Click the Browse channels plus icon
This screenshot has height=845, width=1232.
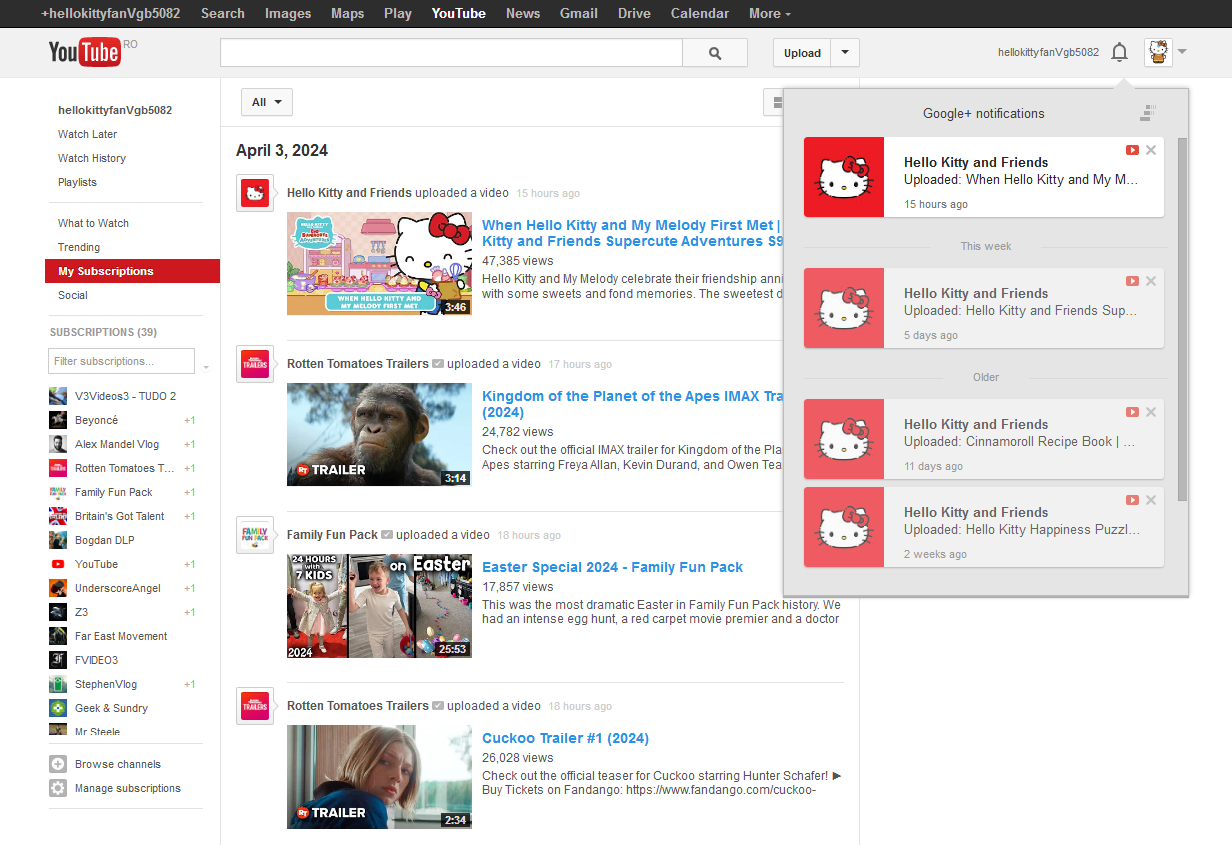coord(58,764)
